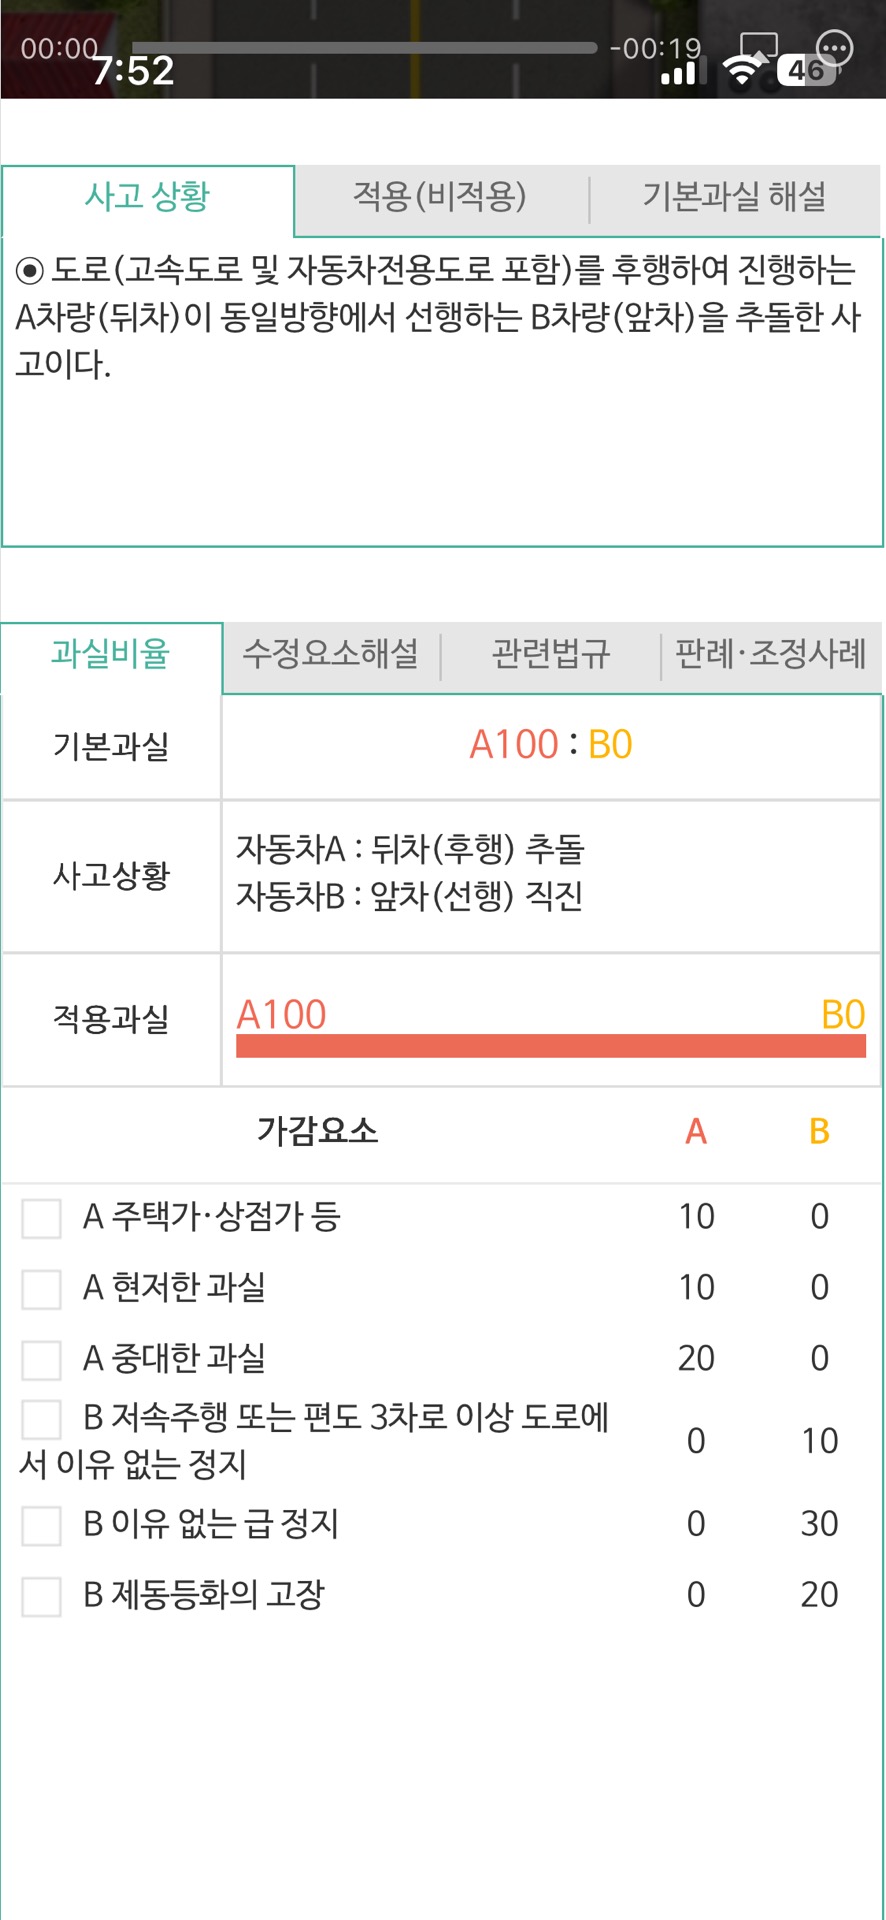Open the 판례·조정사례 tab
The image size is (886, 1920).
coord(770,654)
